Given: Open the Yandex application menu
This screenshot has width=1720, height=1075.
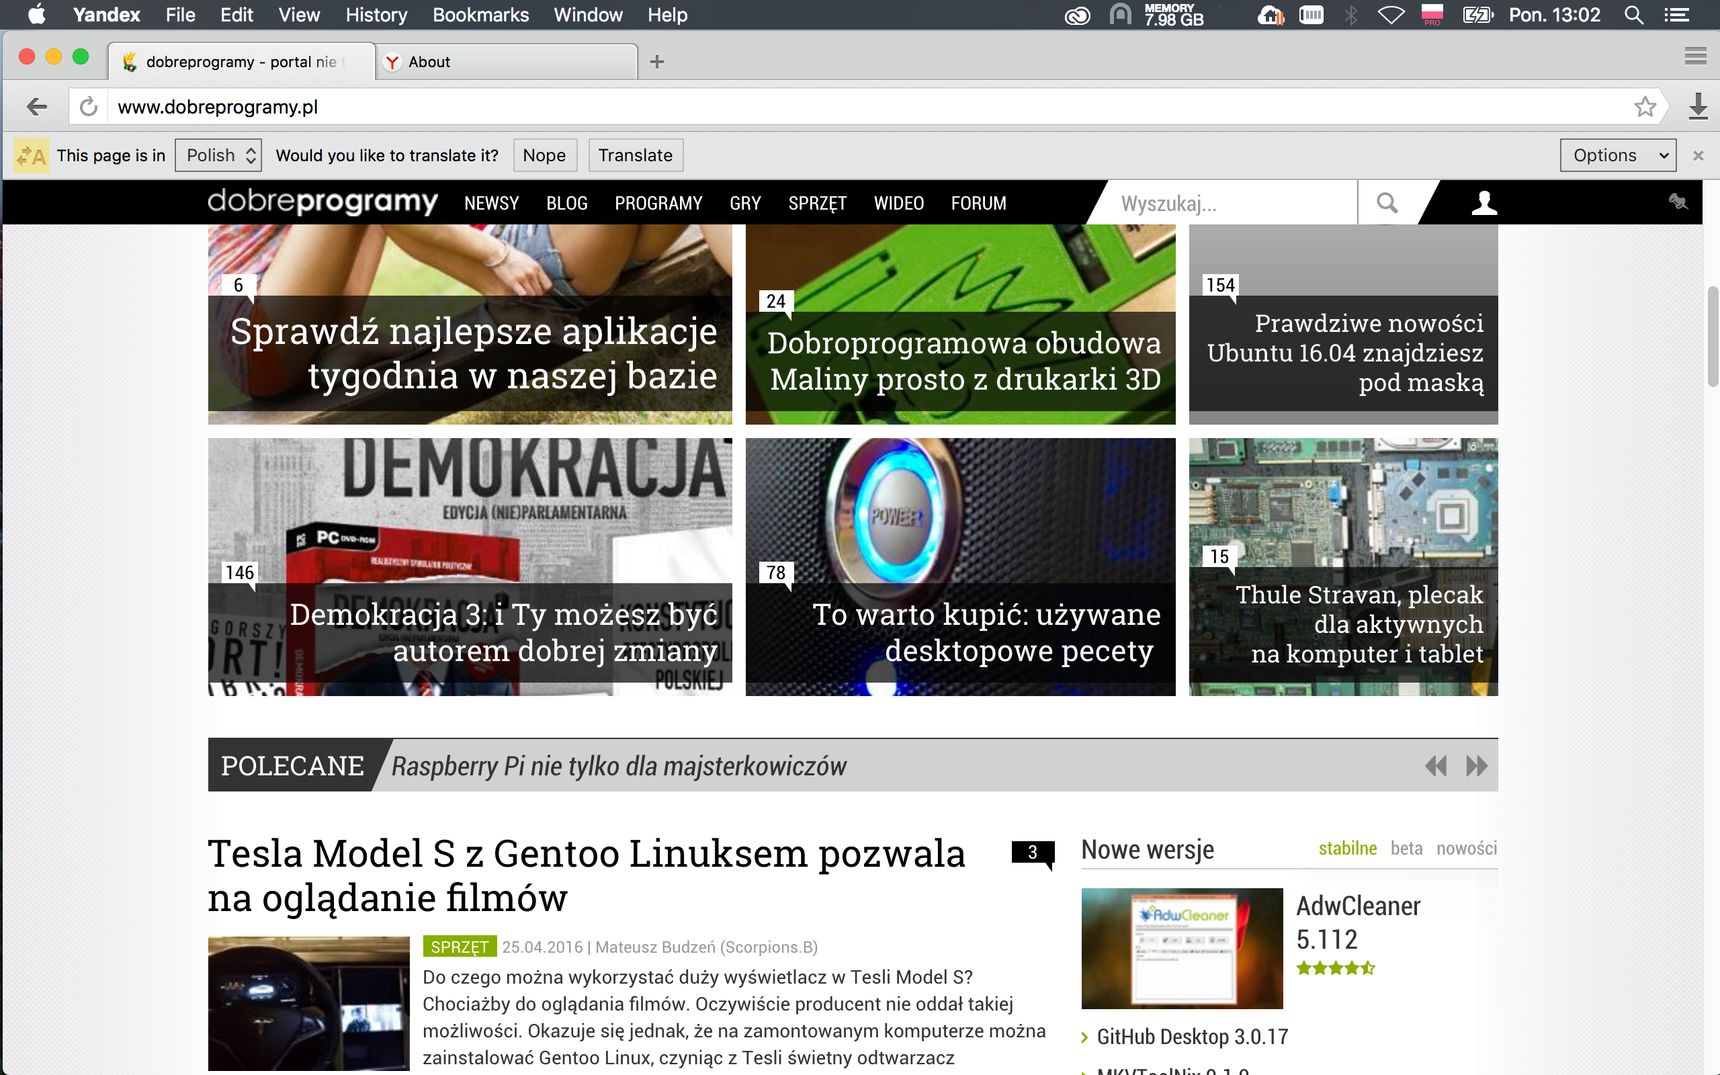Looking at the screenshot, I should click(106, 15).
